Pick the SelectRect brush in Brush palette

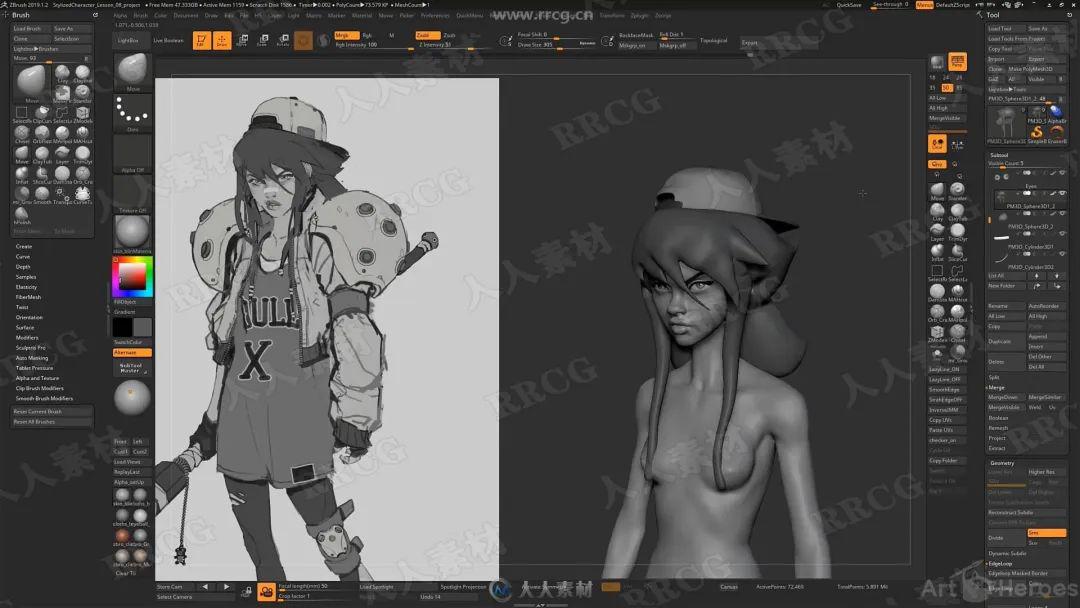(x=21, y=114)
